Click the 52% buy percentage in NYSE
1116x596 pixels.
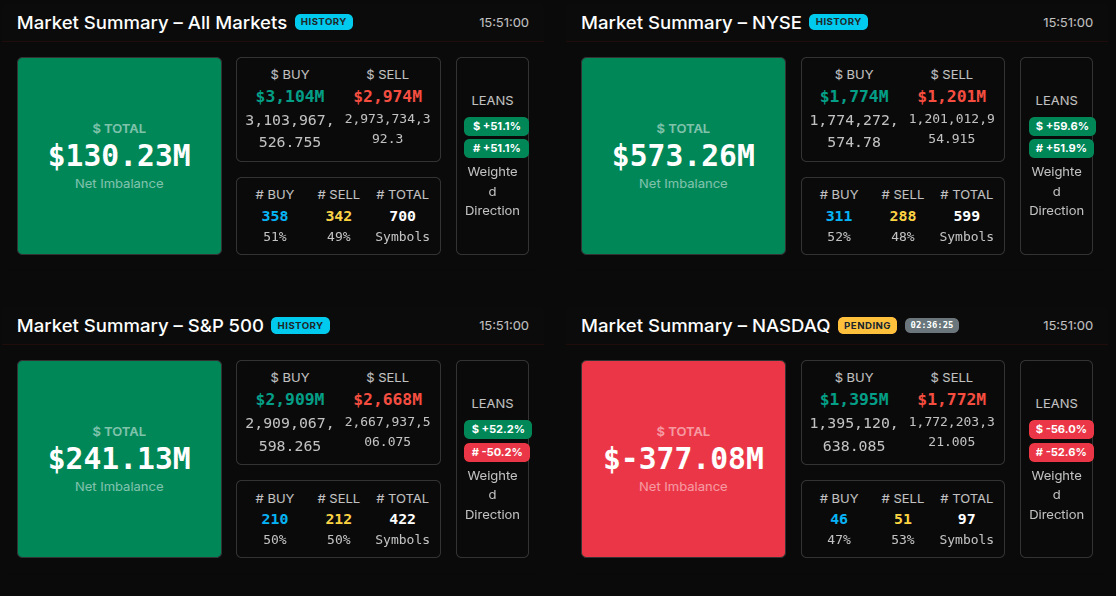[x=839, y=236]
